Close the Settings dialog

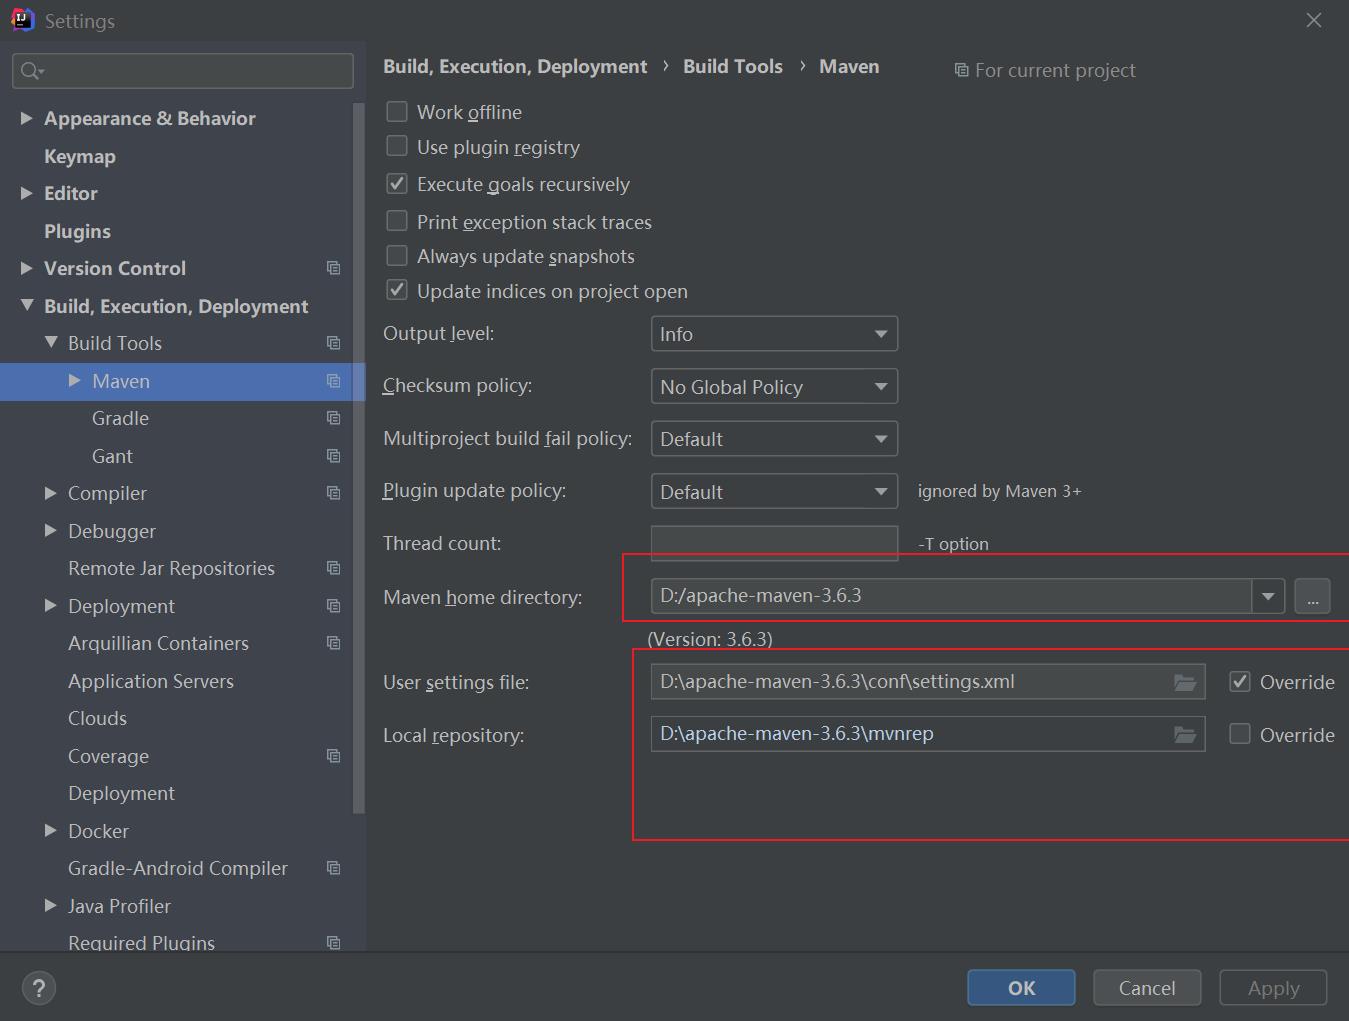[1314, 20]
